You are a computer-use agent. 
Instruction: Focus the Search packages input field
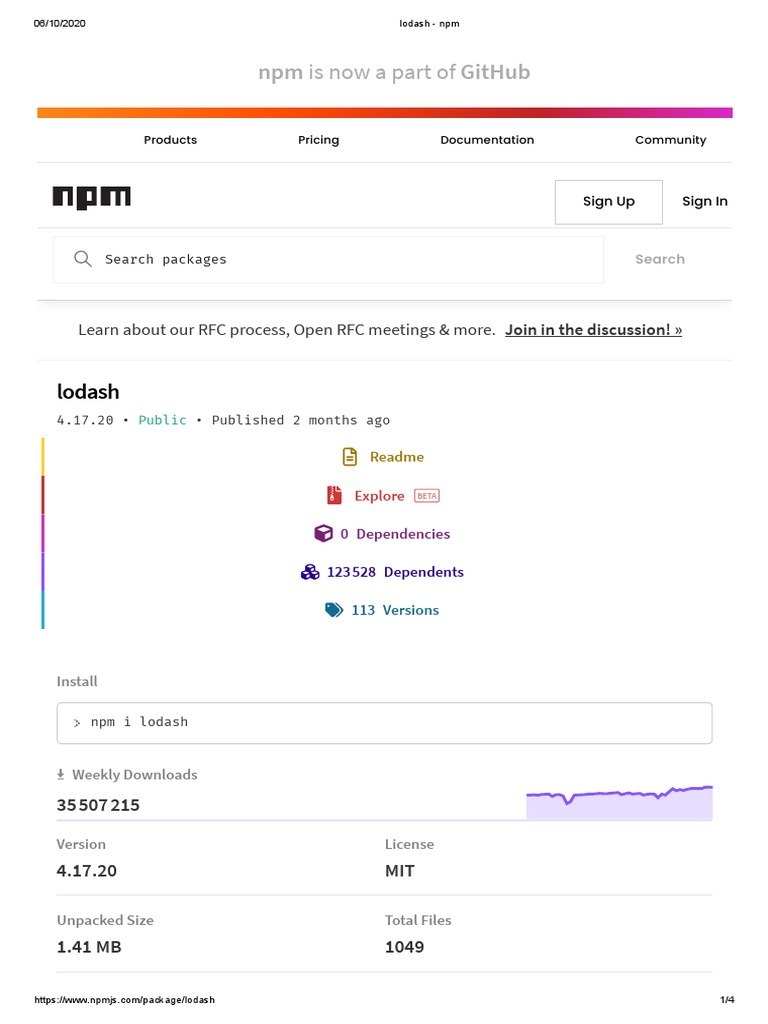click(x=340, y=259)
